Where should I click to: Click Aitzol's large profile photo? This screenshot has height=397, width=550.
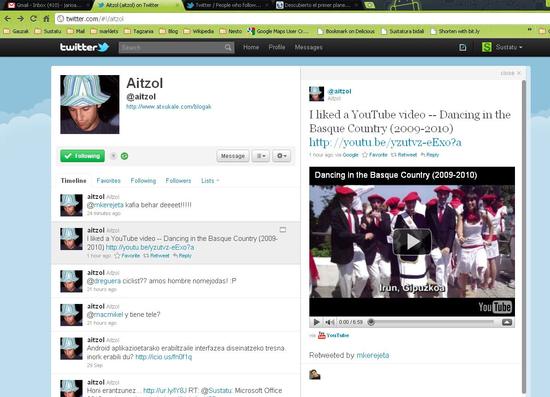coord(90,104)
